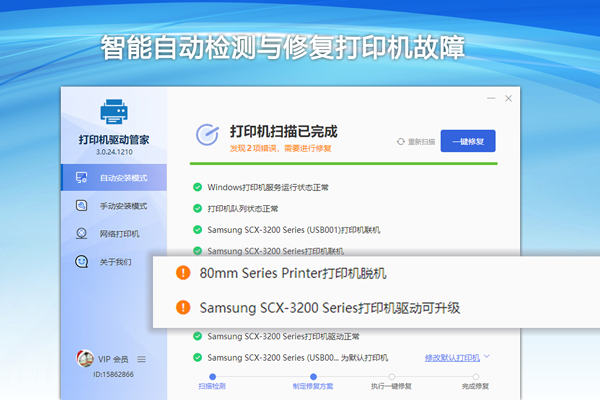600x400 pixels.
Task: Click the 完成修复 step marker
Action: pos(476,377)
